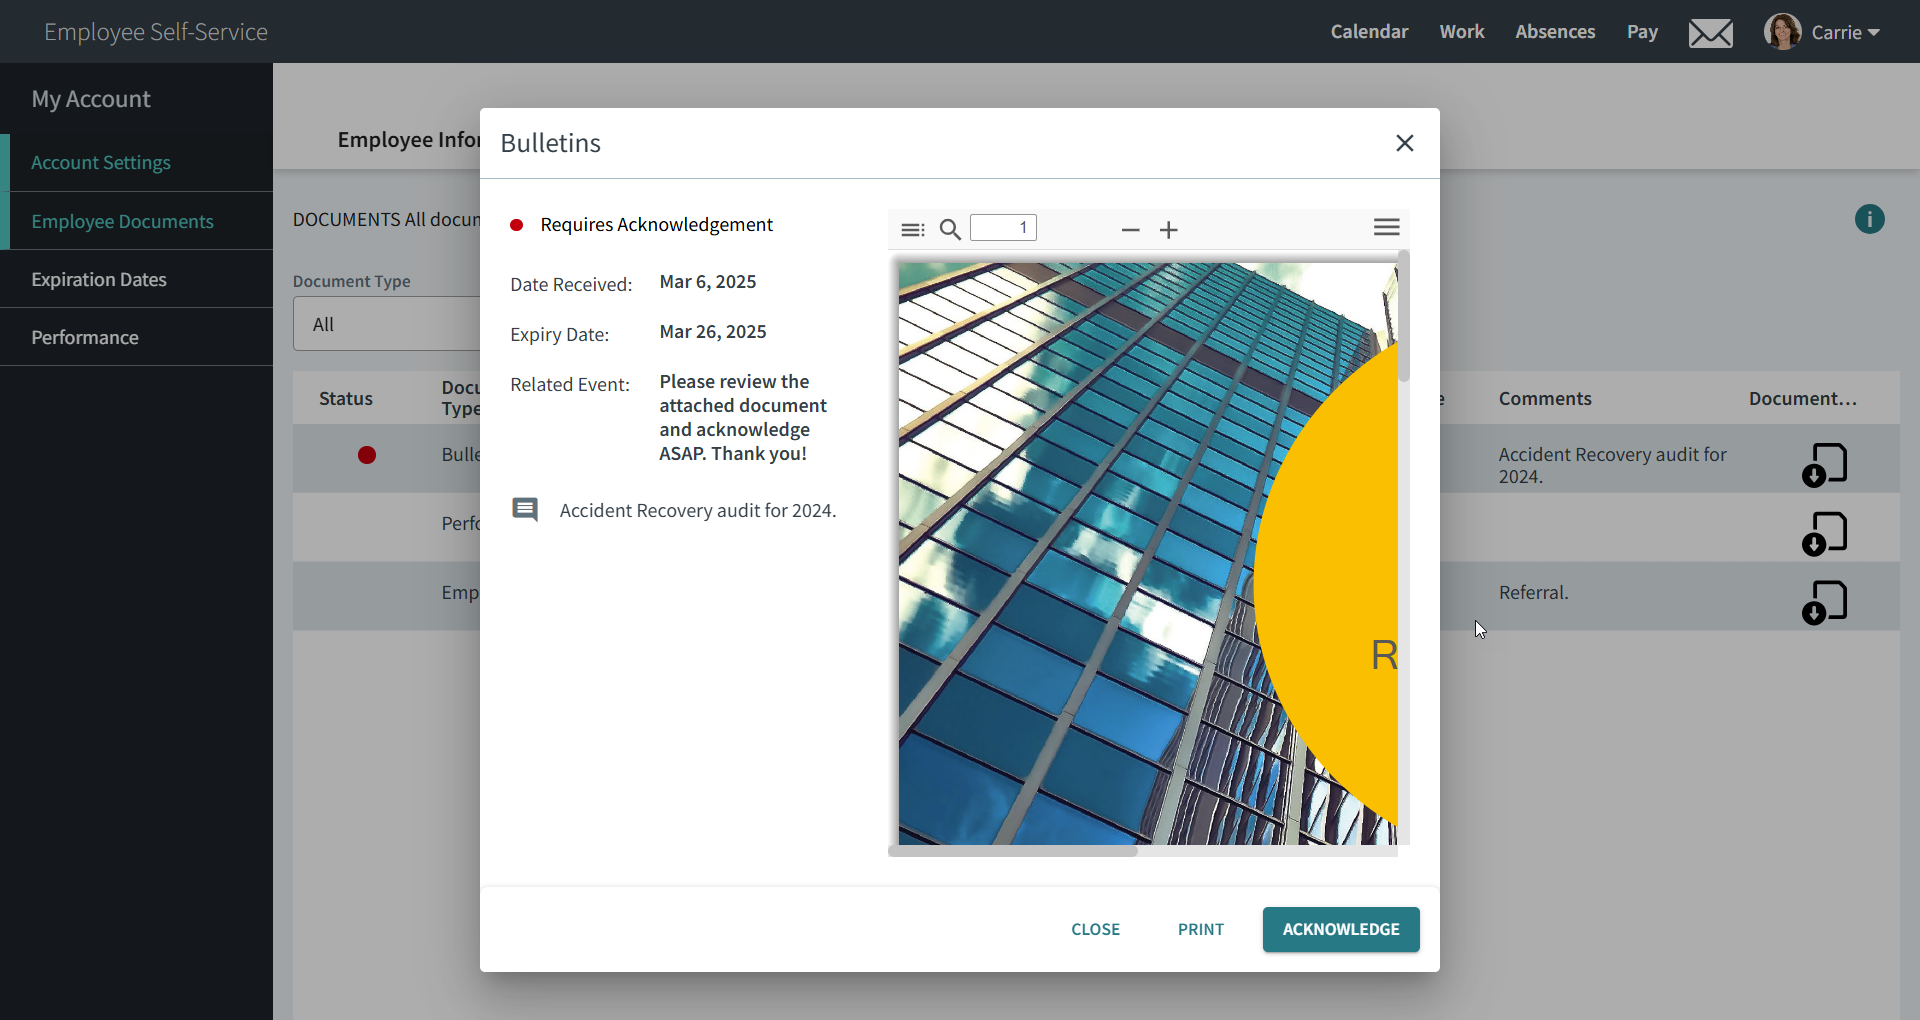The image size is (1920, 1020).
Task: Open the Calendar menu
Action: (x=1368, y=32)
